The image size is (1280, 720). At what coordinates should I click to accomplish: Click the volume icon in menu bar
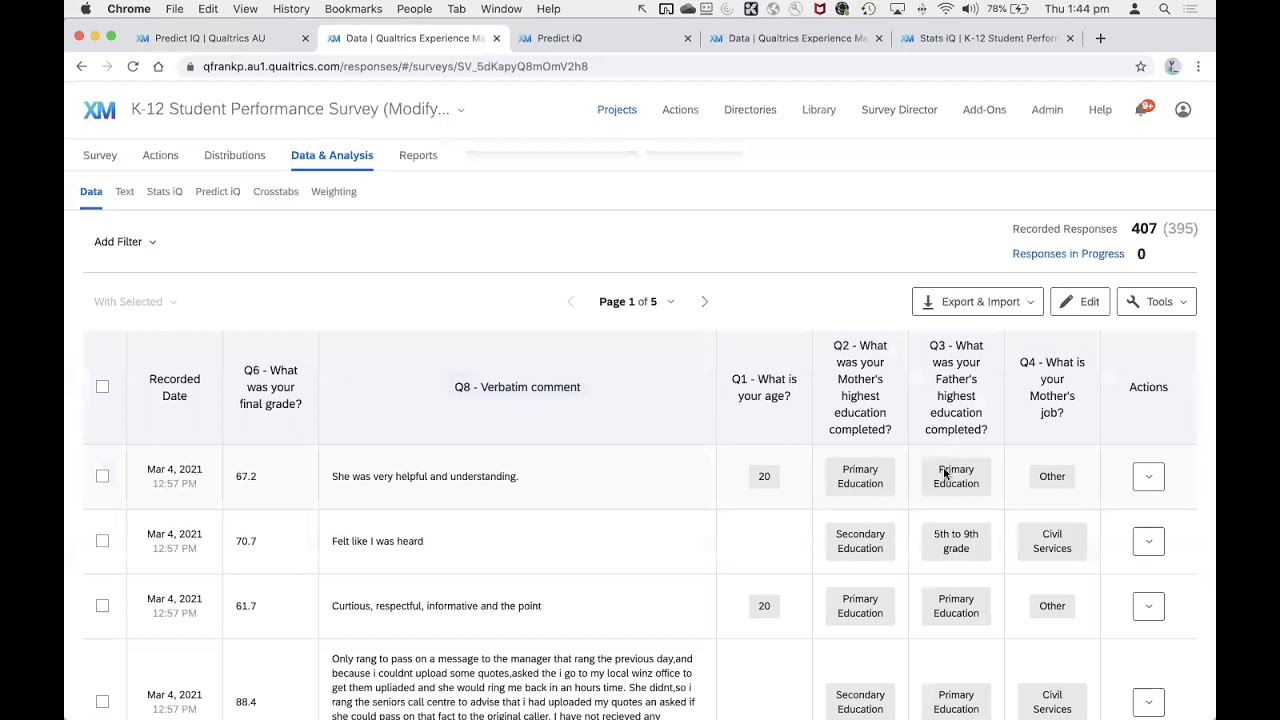[970, 9]
